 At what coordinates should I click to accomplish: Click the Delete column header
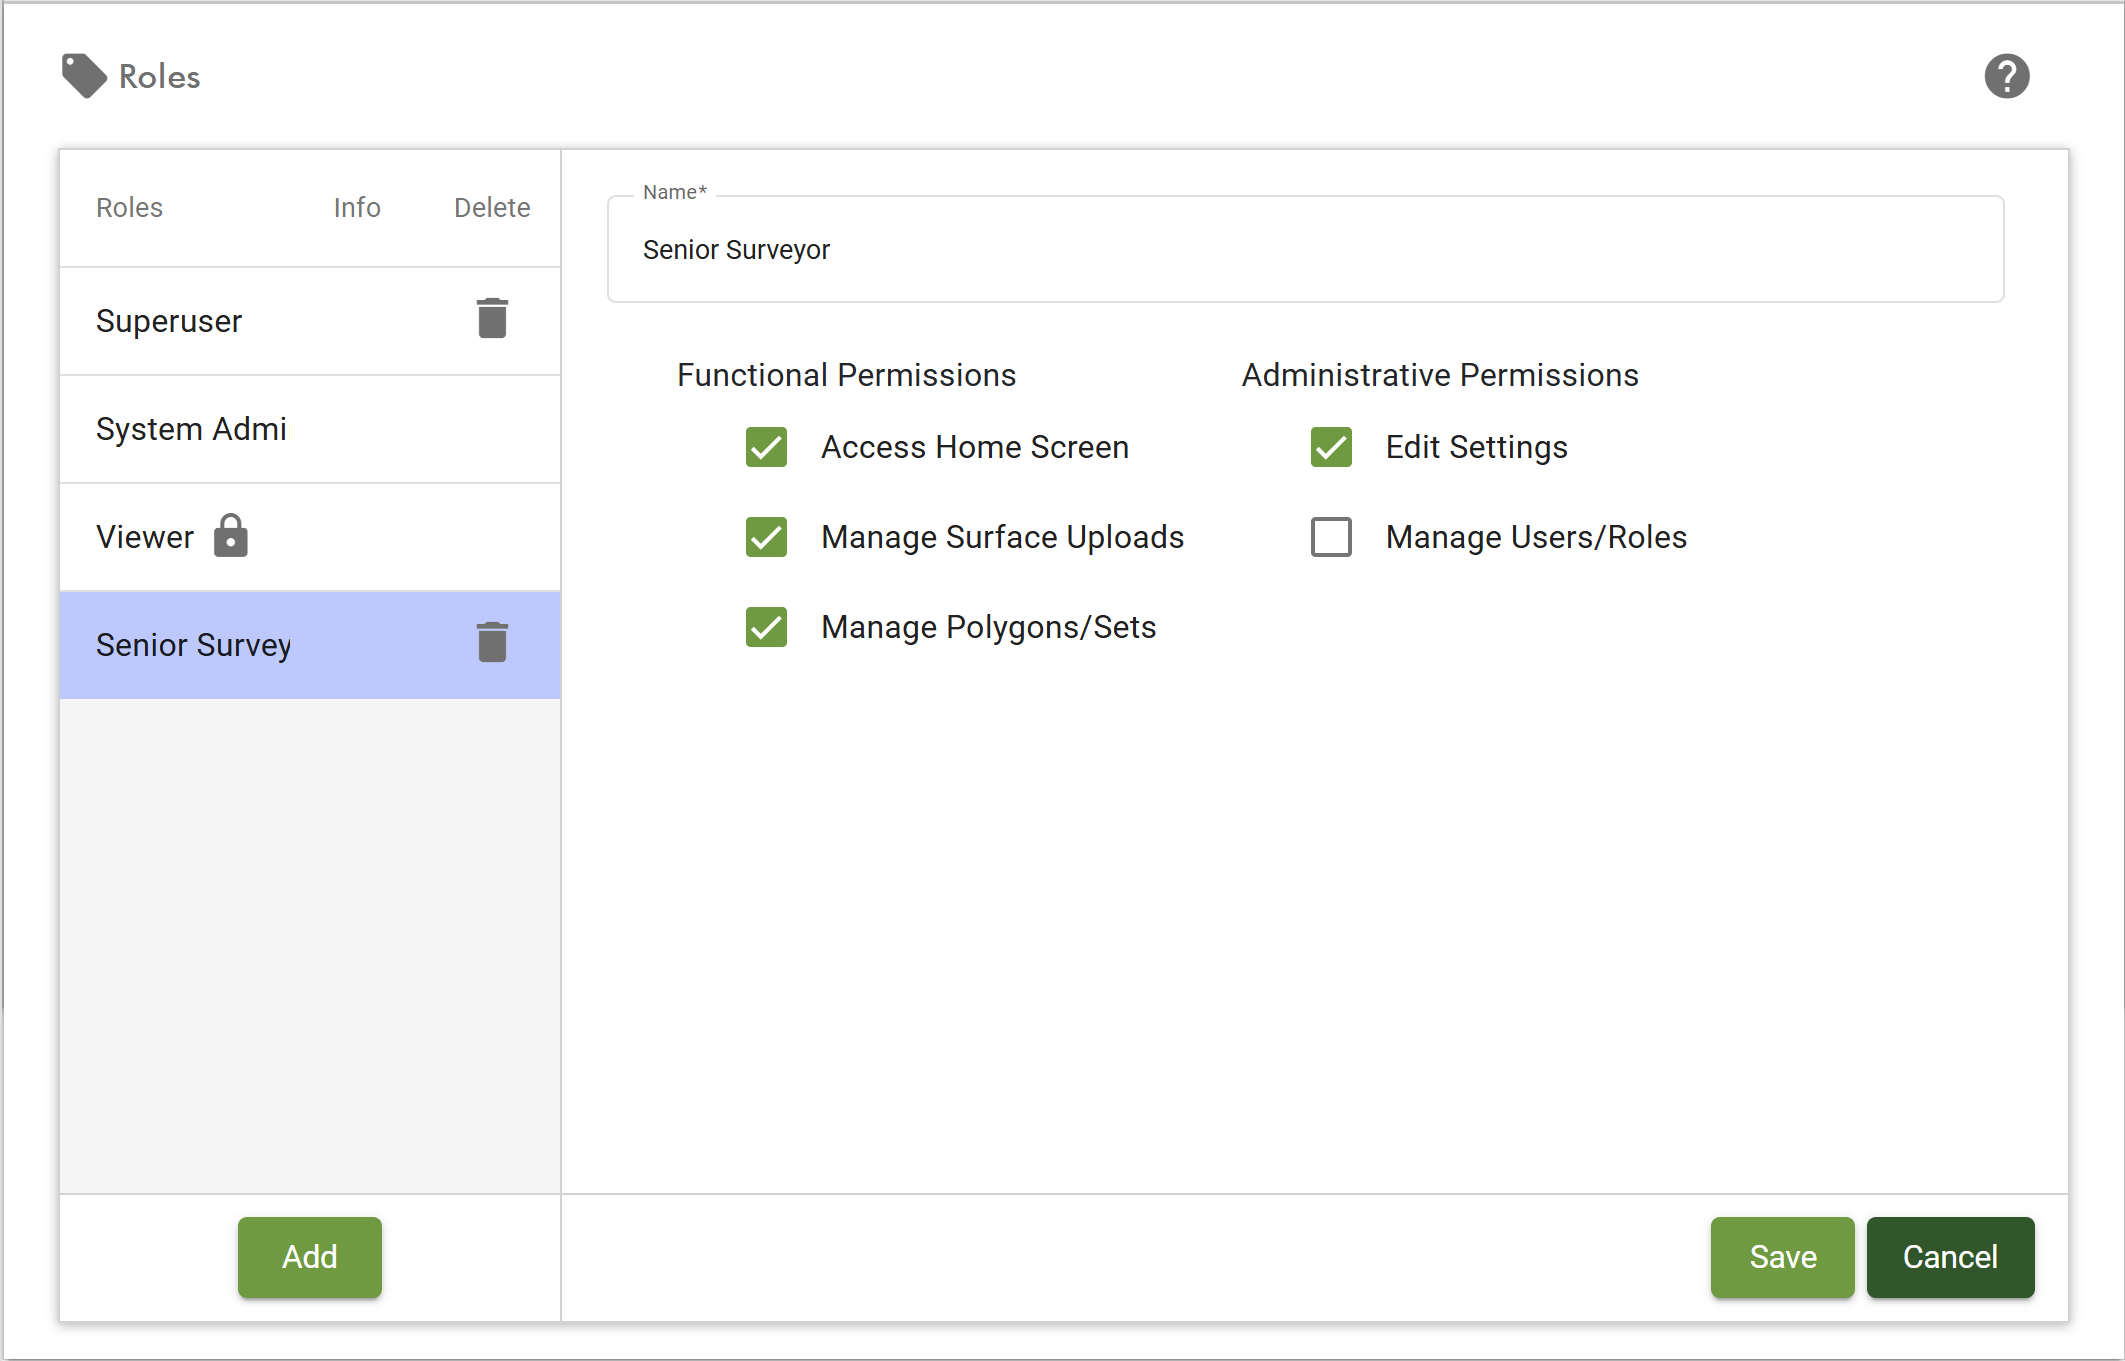click(x=492, y=207)
